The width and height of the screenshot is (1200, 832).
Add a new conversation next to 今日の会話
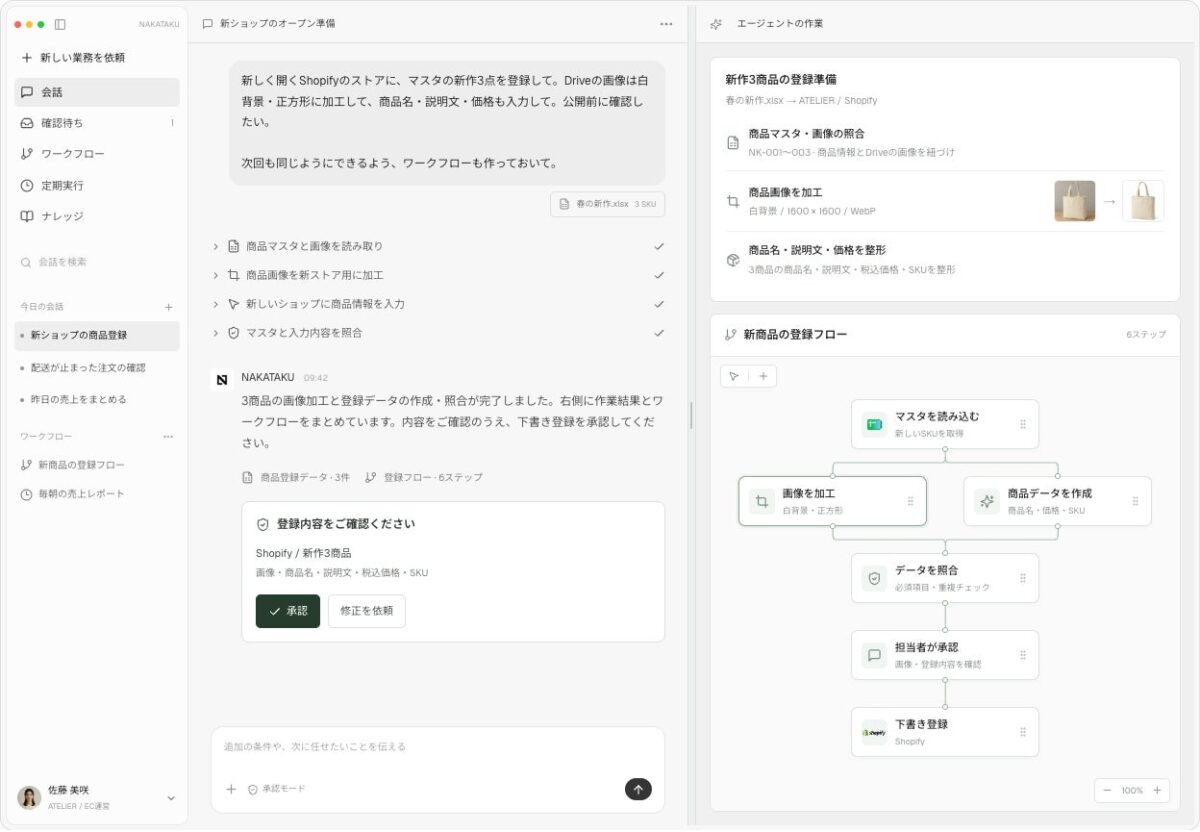point(168,307)
